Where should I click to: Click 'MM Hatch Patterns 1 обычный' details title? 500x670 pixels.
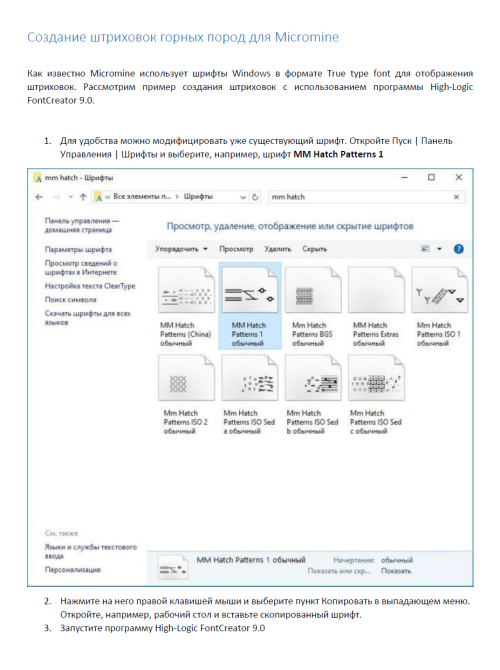click(251, 560)
